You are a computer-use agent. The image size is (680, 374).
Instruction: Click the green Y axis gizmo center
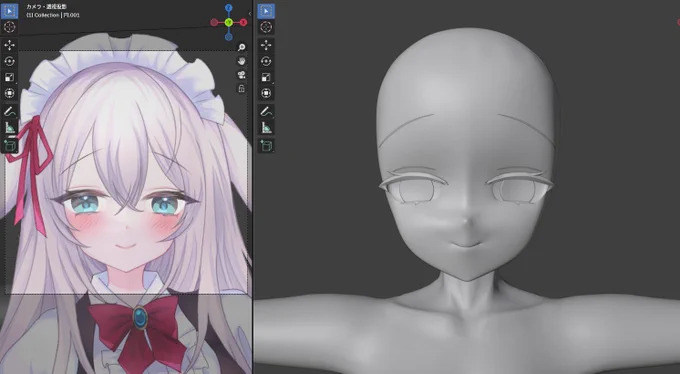229,23
